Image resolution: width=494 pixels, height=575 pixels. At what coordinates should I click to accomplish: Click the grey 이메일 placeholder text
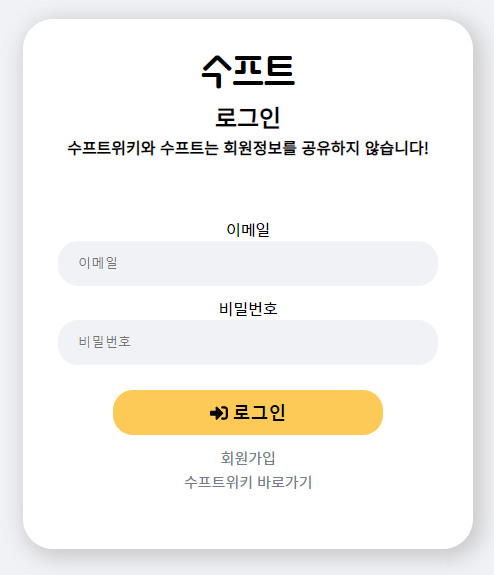[x=98, y=263]
